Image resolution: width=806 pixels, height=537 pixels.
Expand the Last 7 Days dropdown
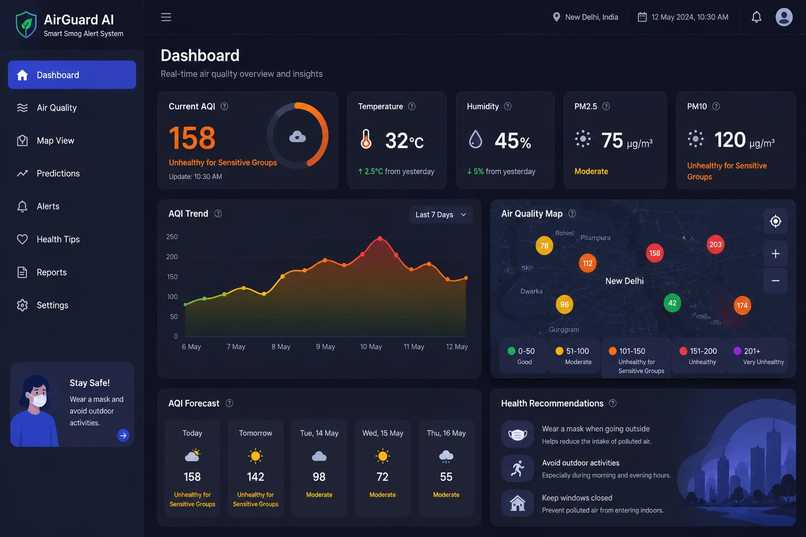(441, 215)
